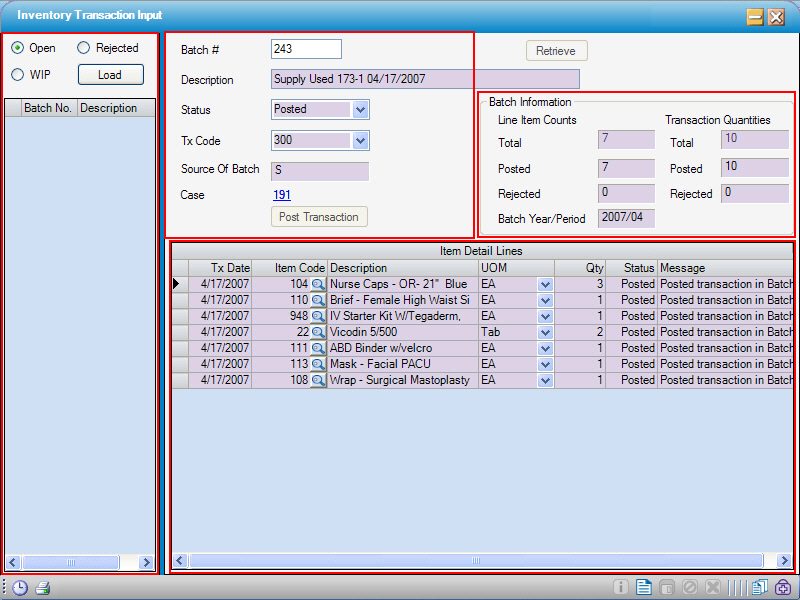Click the copy records icon in the status bar
Screen dimensions: 800x600
[x=757, y=588]
